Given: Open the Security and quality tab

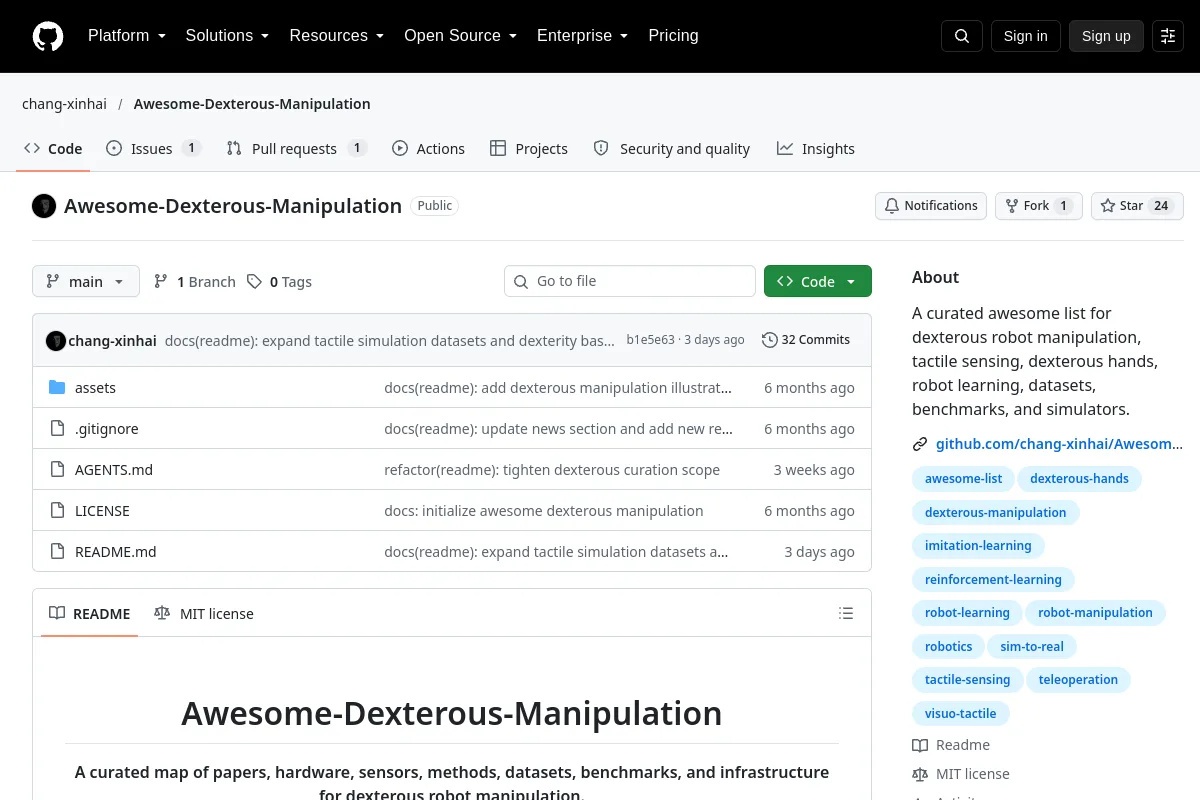Looking at the screenshot, I should click(672, 149).
